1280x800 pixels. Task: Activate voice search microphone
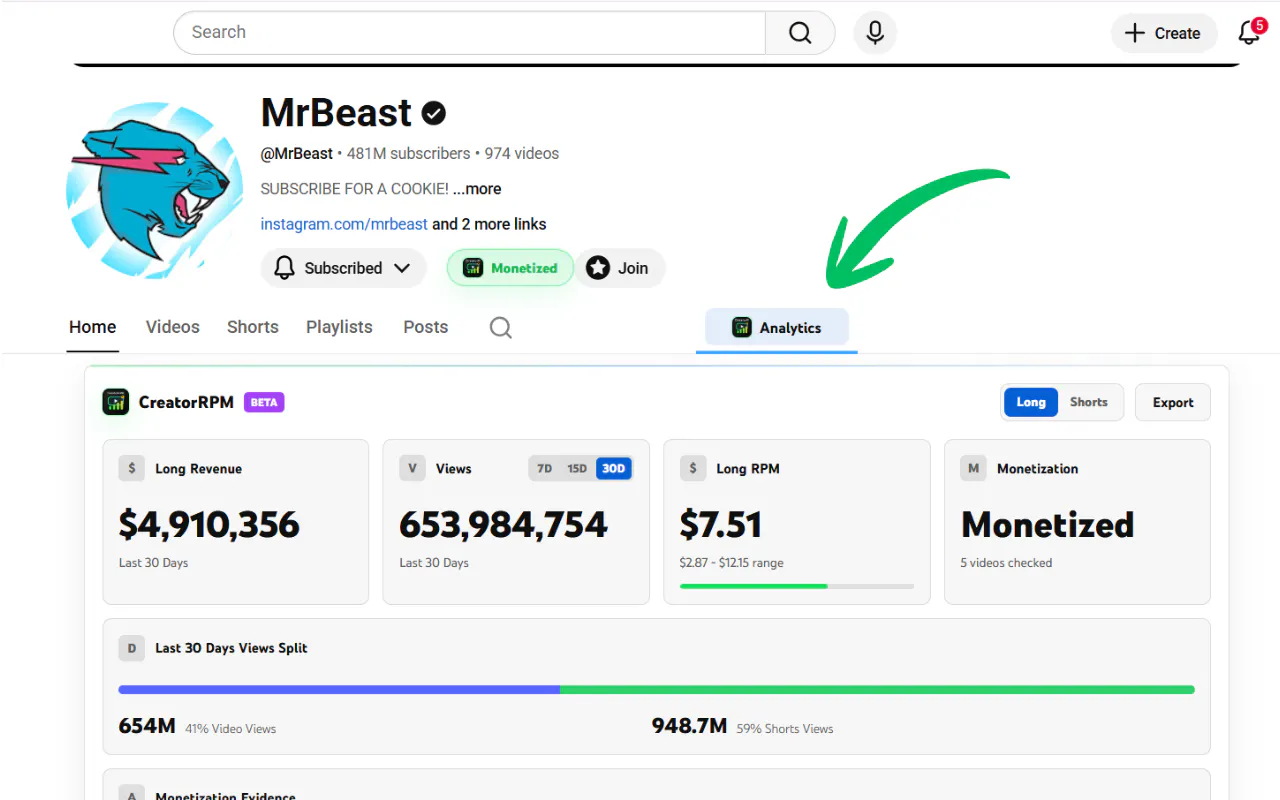[x=875, y=33]
